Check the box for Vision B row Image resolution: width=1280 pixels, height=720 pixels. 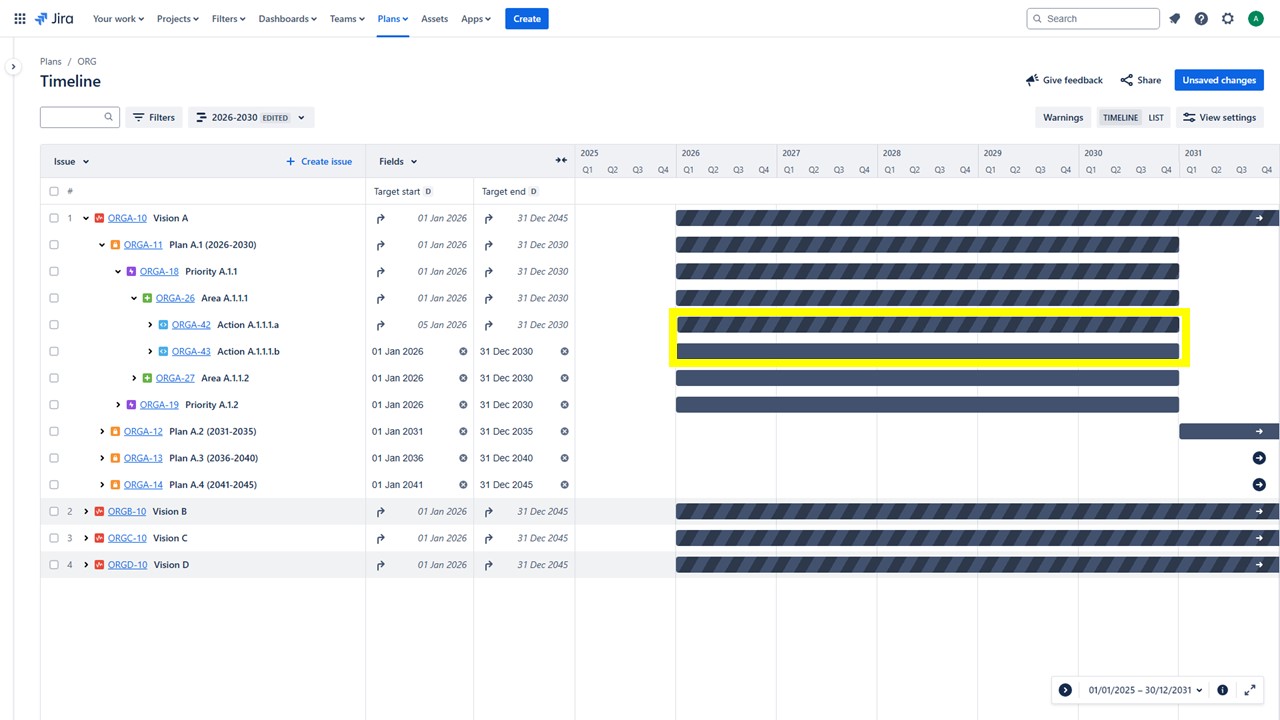pyautogui.click(x=54, y=512)
